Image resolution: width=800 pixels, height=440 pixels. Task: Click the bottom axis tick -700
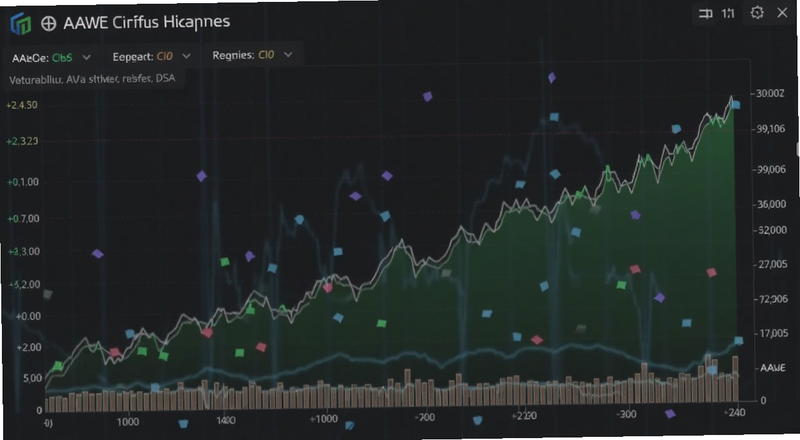pyautogui.click(x=424, y=418)
